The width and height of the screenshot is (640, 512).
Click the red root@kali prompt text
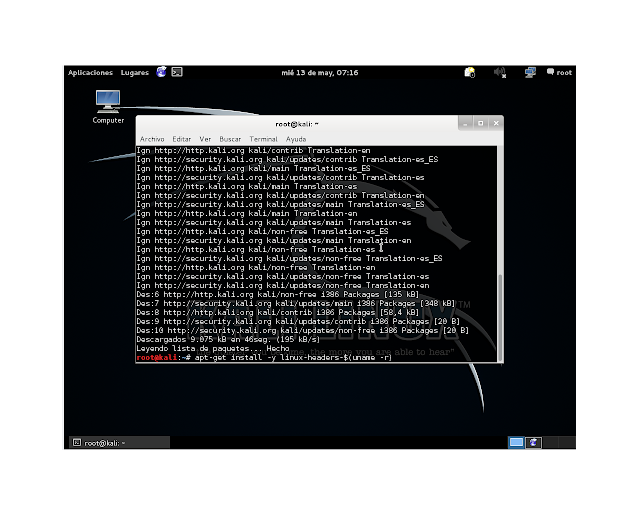[x=157, y=358]
